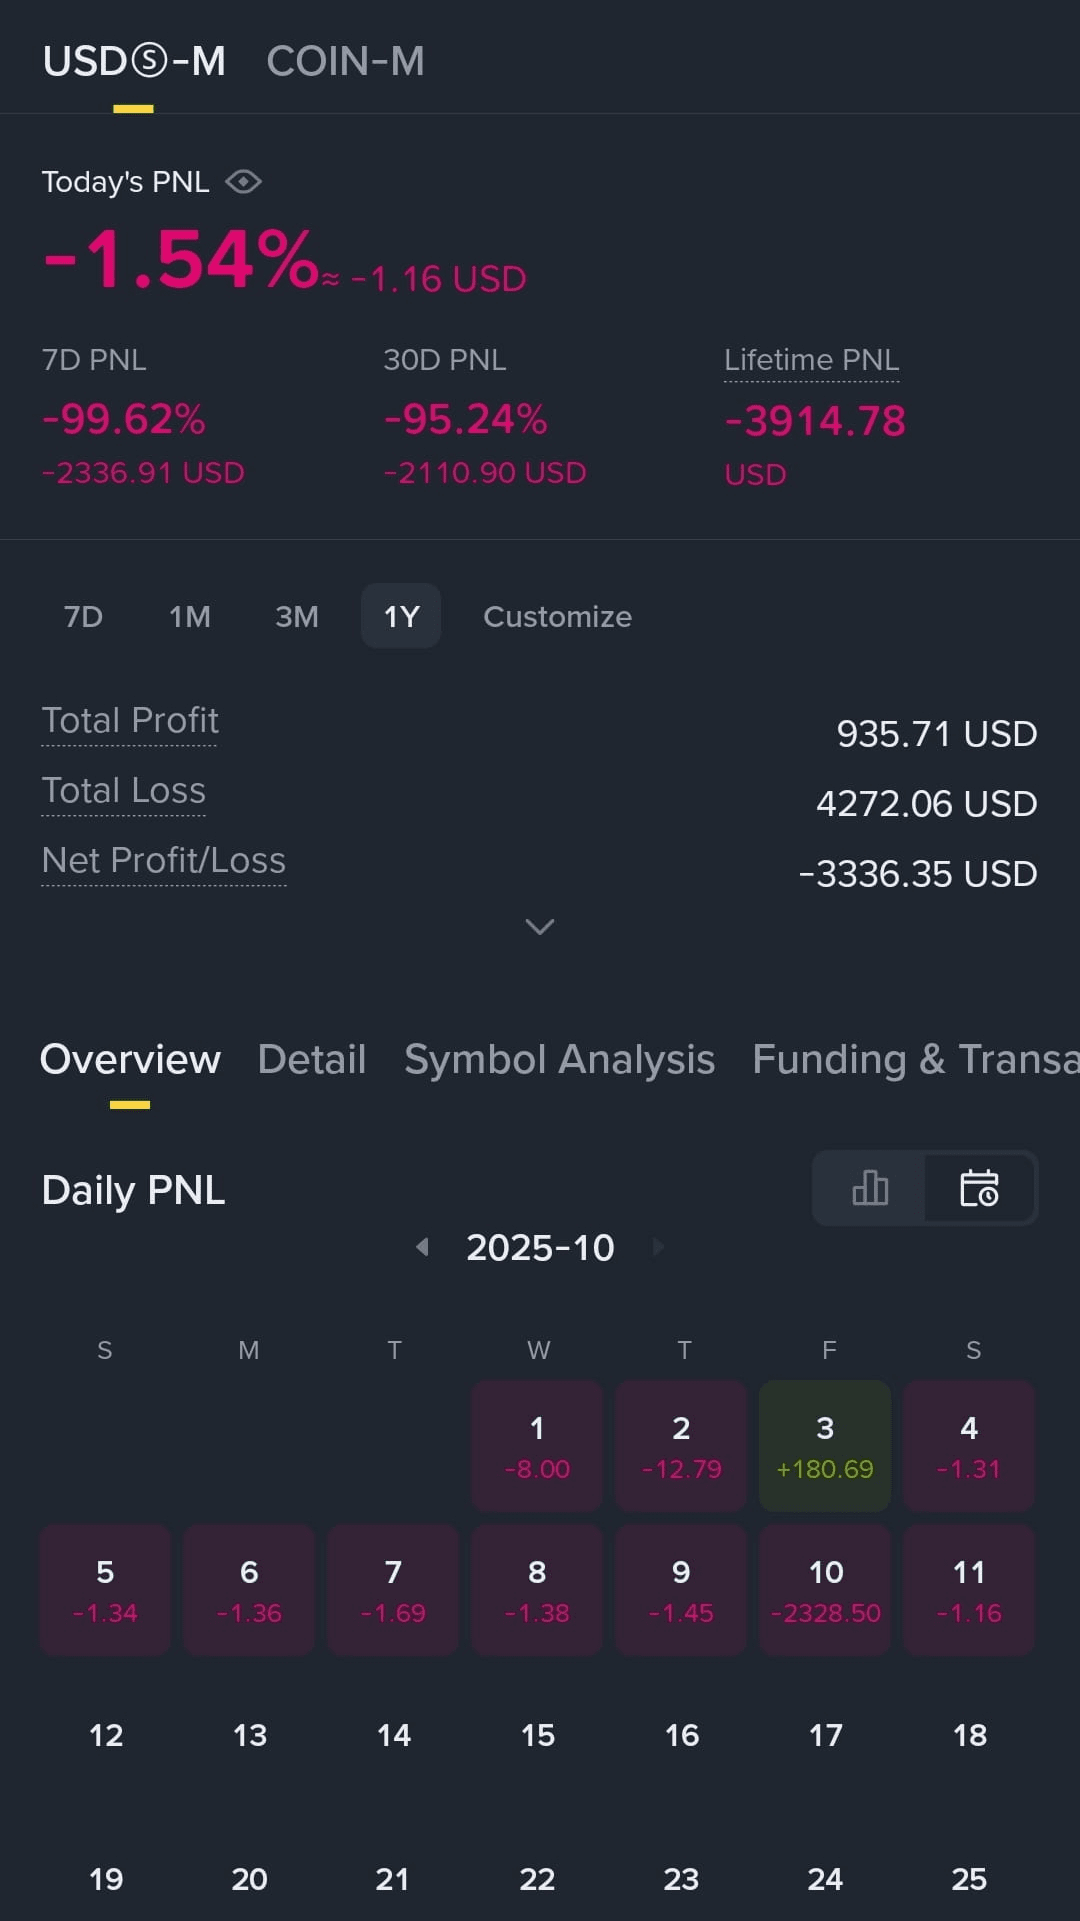Tap the Total Loss label
Viewport: 1080px width, 1921px height.
(x=123, y=791)
